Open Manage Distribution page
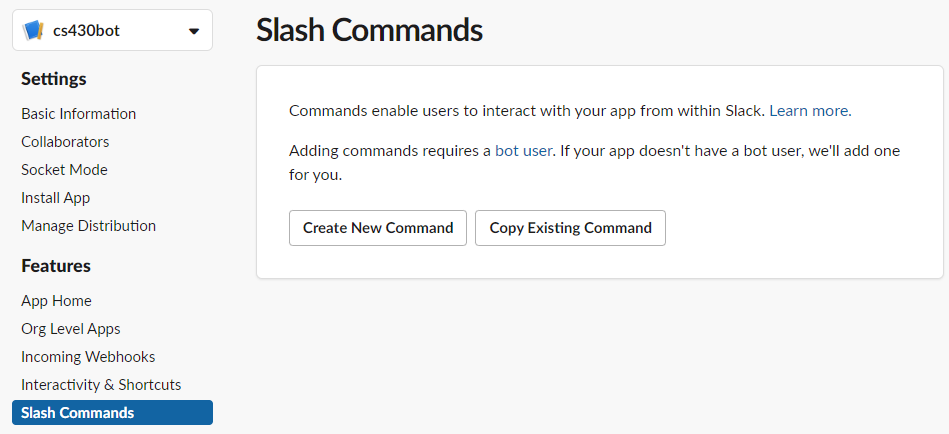The width and height of the screenshot is (949, 434). (88, 226)
